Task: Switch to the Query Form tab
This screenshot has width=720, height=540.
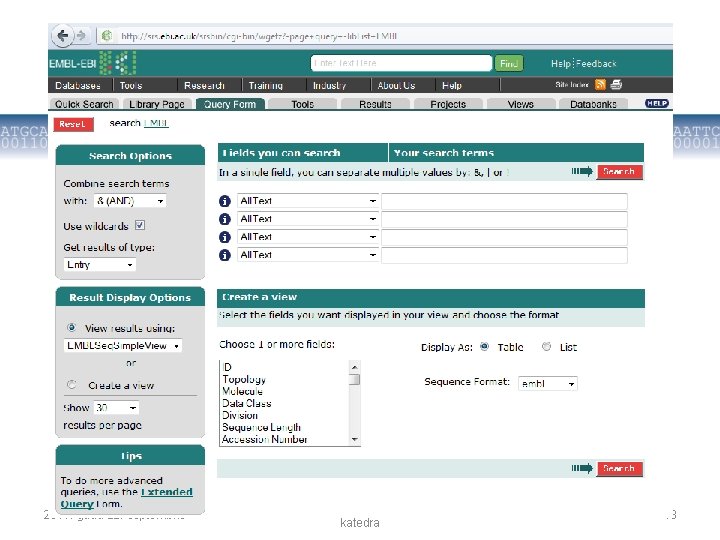Action: click(x=230, y=104)
